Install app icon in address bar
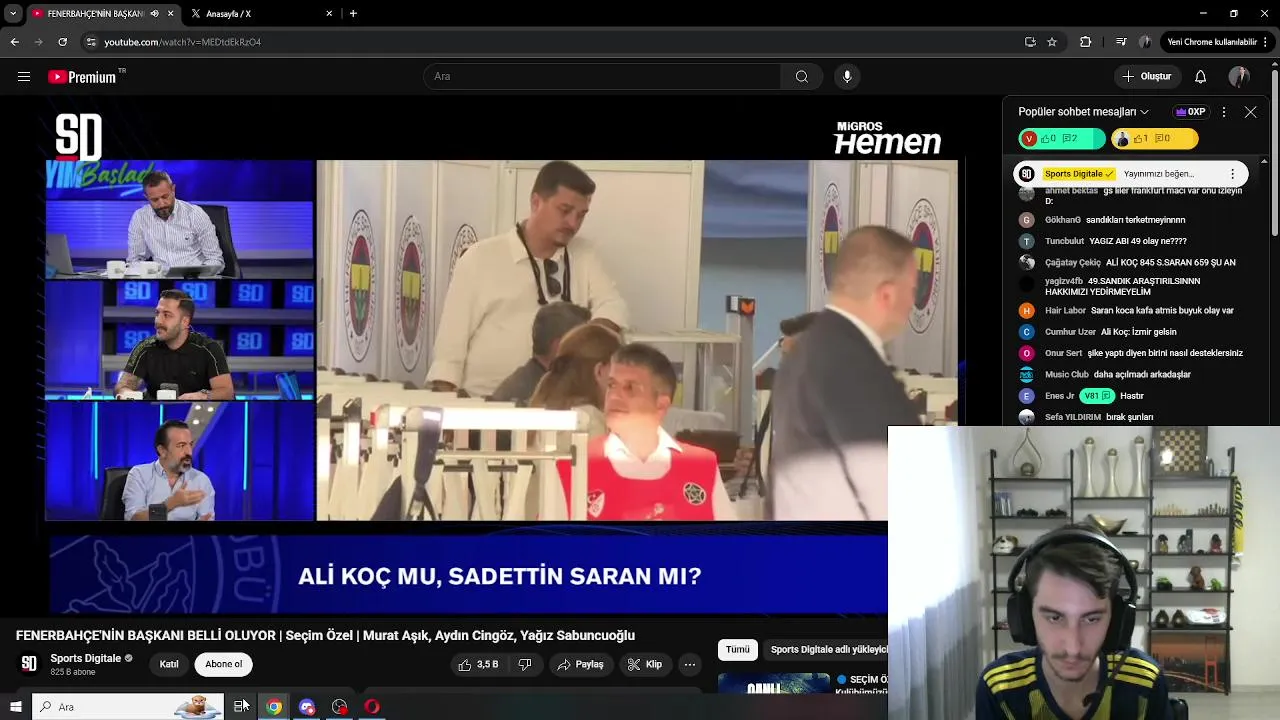Image resolution: width=1280 pixels, height=720 pixels. (x=1030, y=42)
